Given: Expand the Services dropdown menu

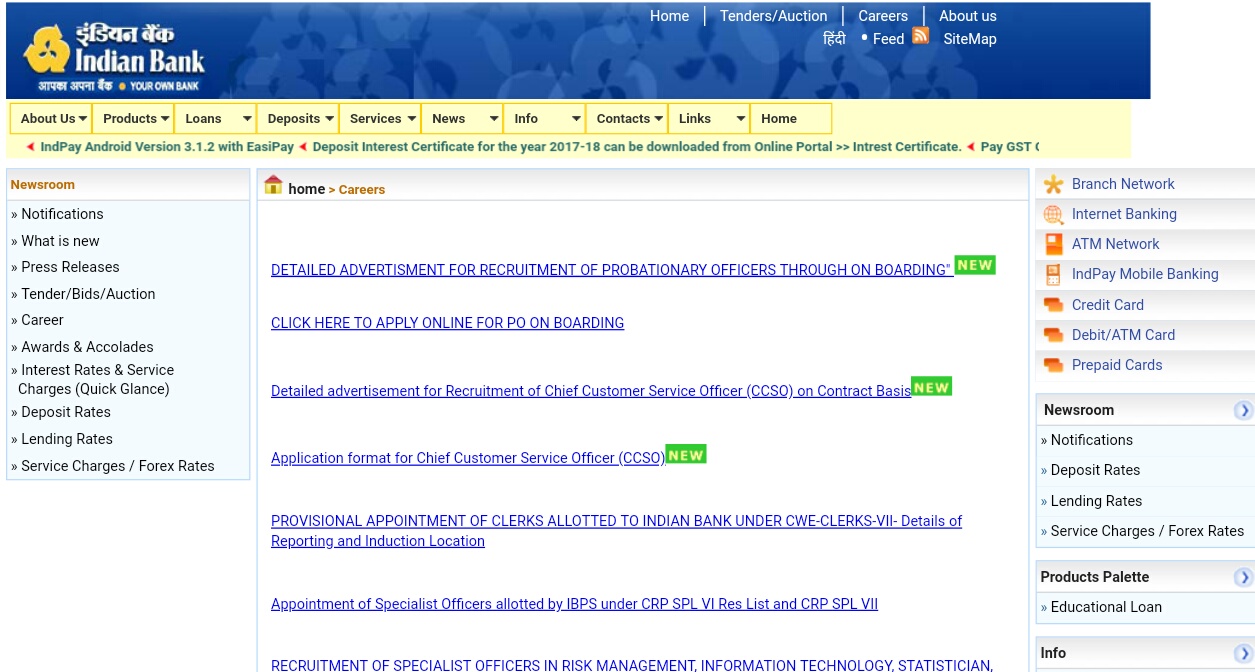Looking at the screenshot, I should (380, 118).
